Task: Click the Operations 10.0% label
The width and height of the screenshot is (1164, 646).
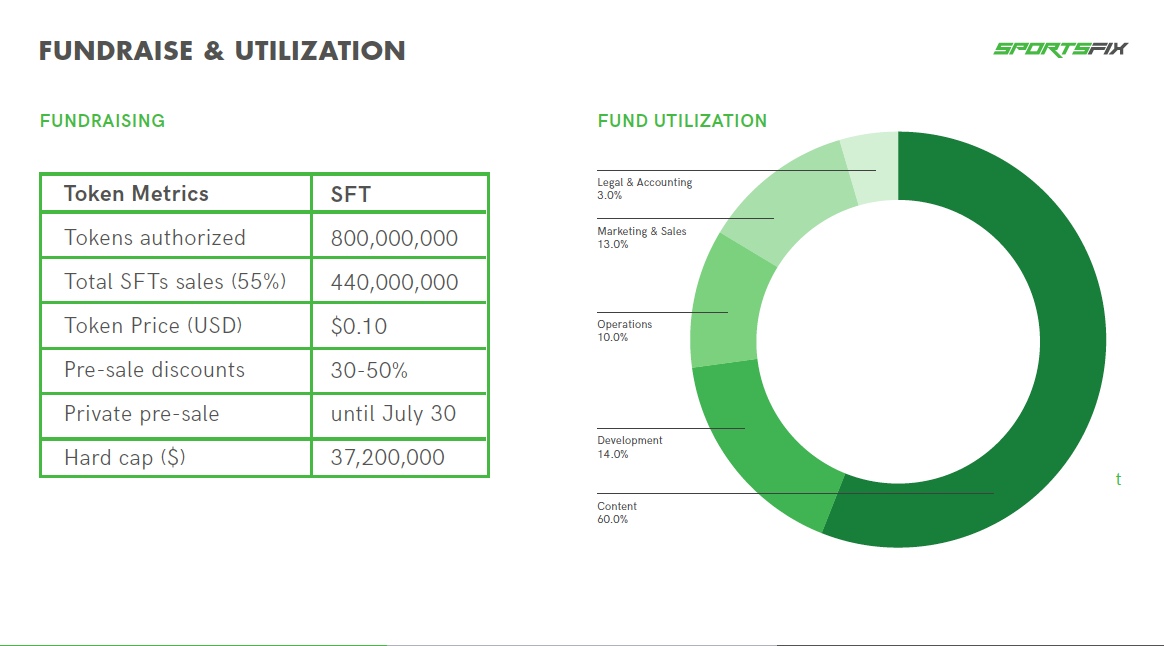Action: tap(624, 330)
